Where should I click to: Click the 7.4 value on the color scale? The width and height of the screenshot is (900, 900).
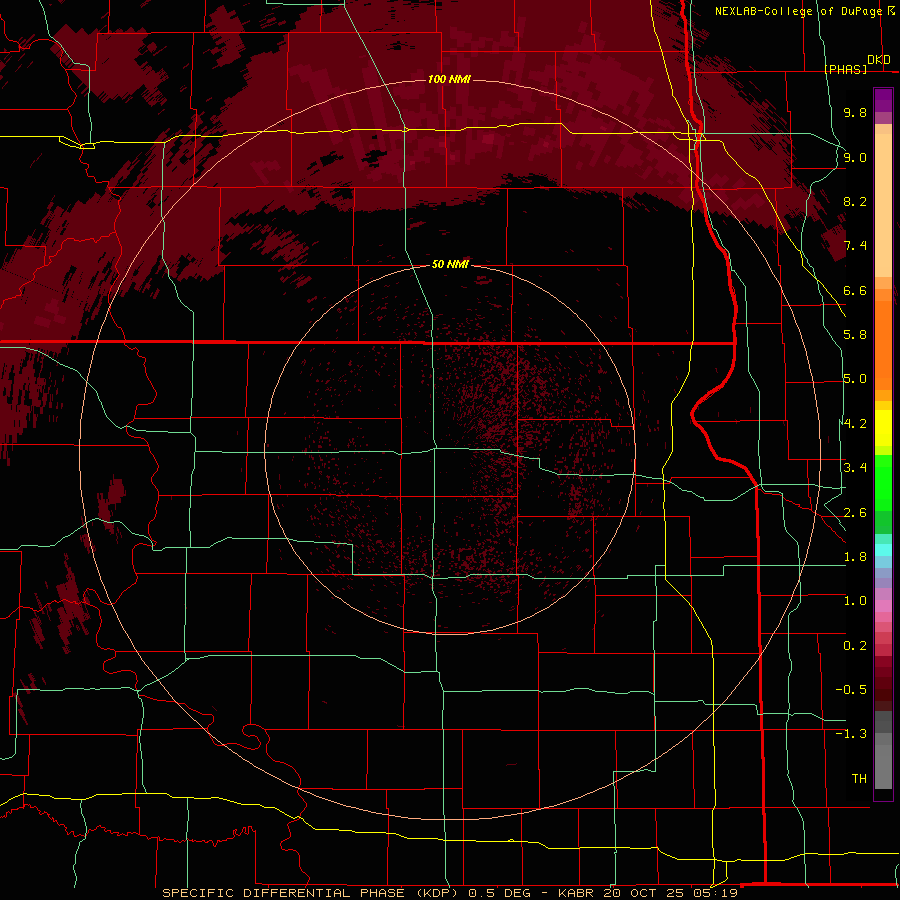tap(855, 246)
